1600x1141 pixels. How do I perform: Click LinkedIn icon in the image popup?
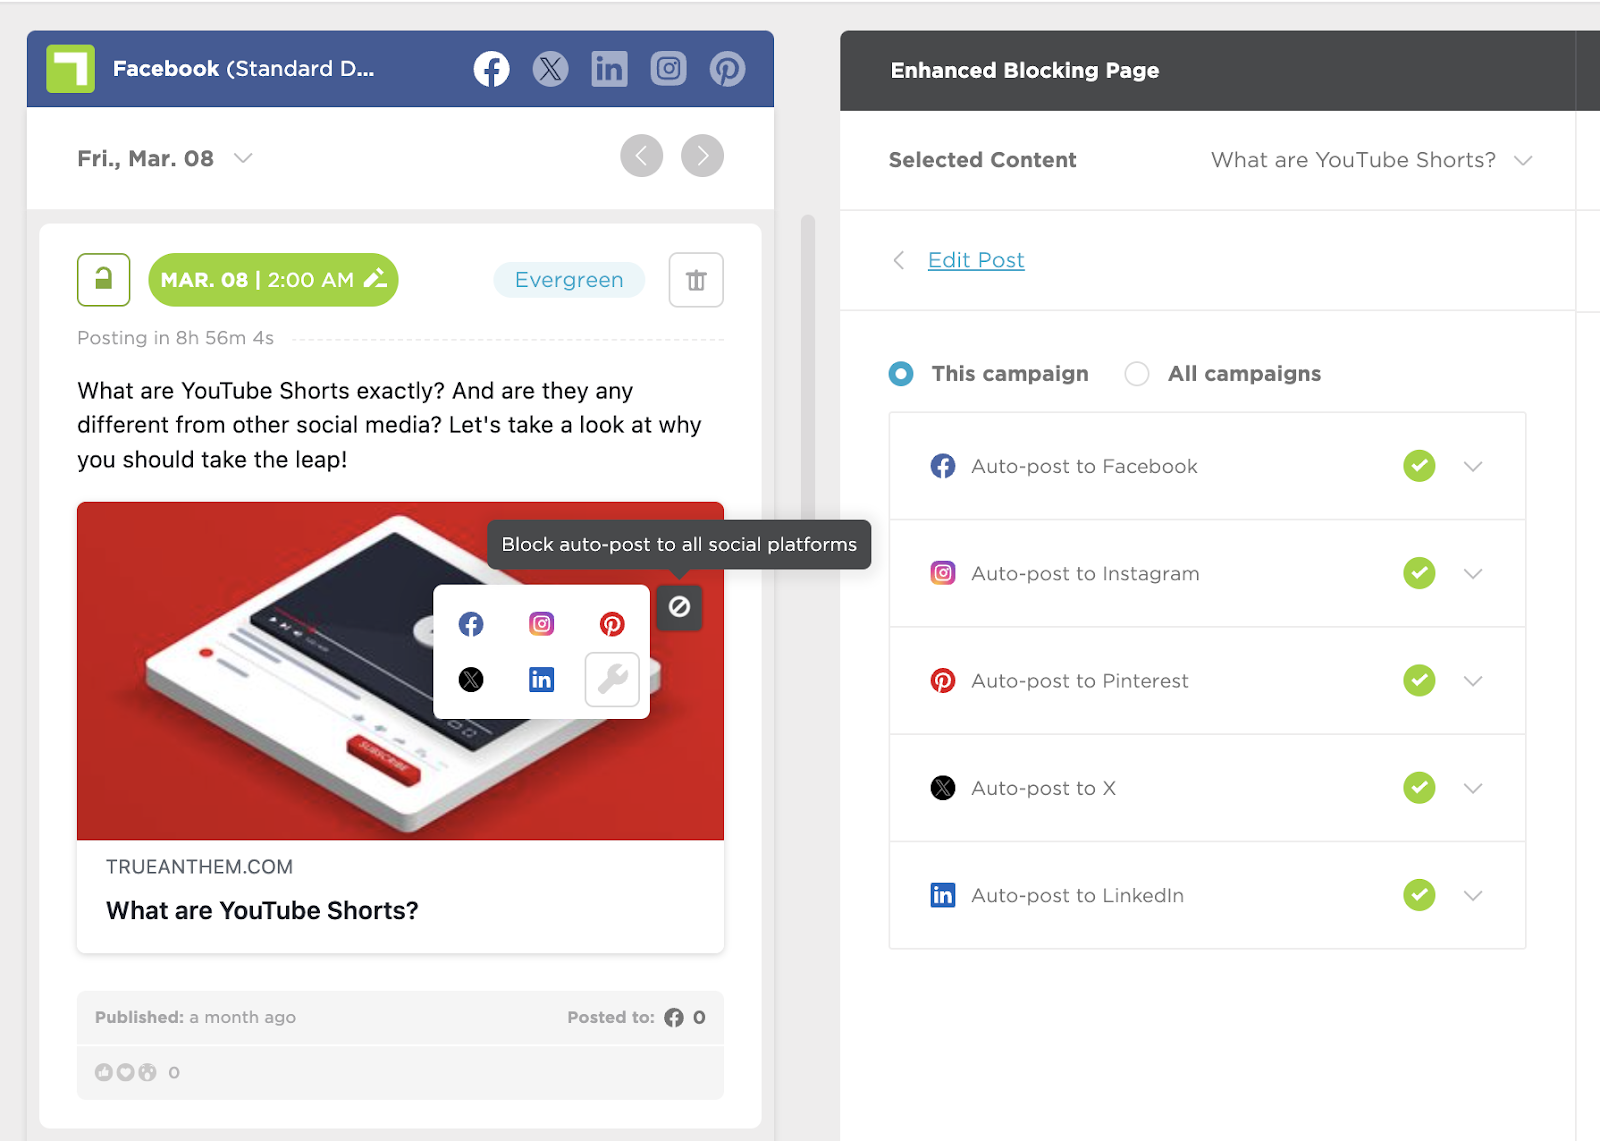coord(541,680)
